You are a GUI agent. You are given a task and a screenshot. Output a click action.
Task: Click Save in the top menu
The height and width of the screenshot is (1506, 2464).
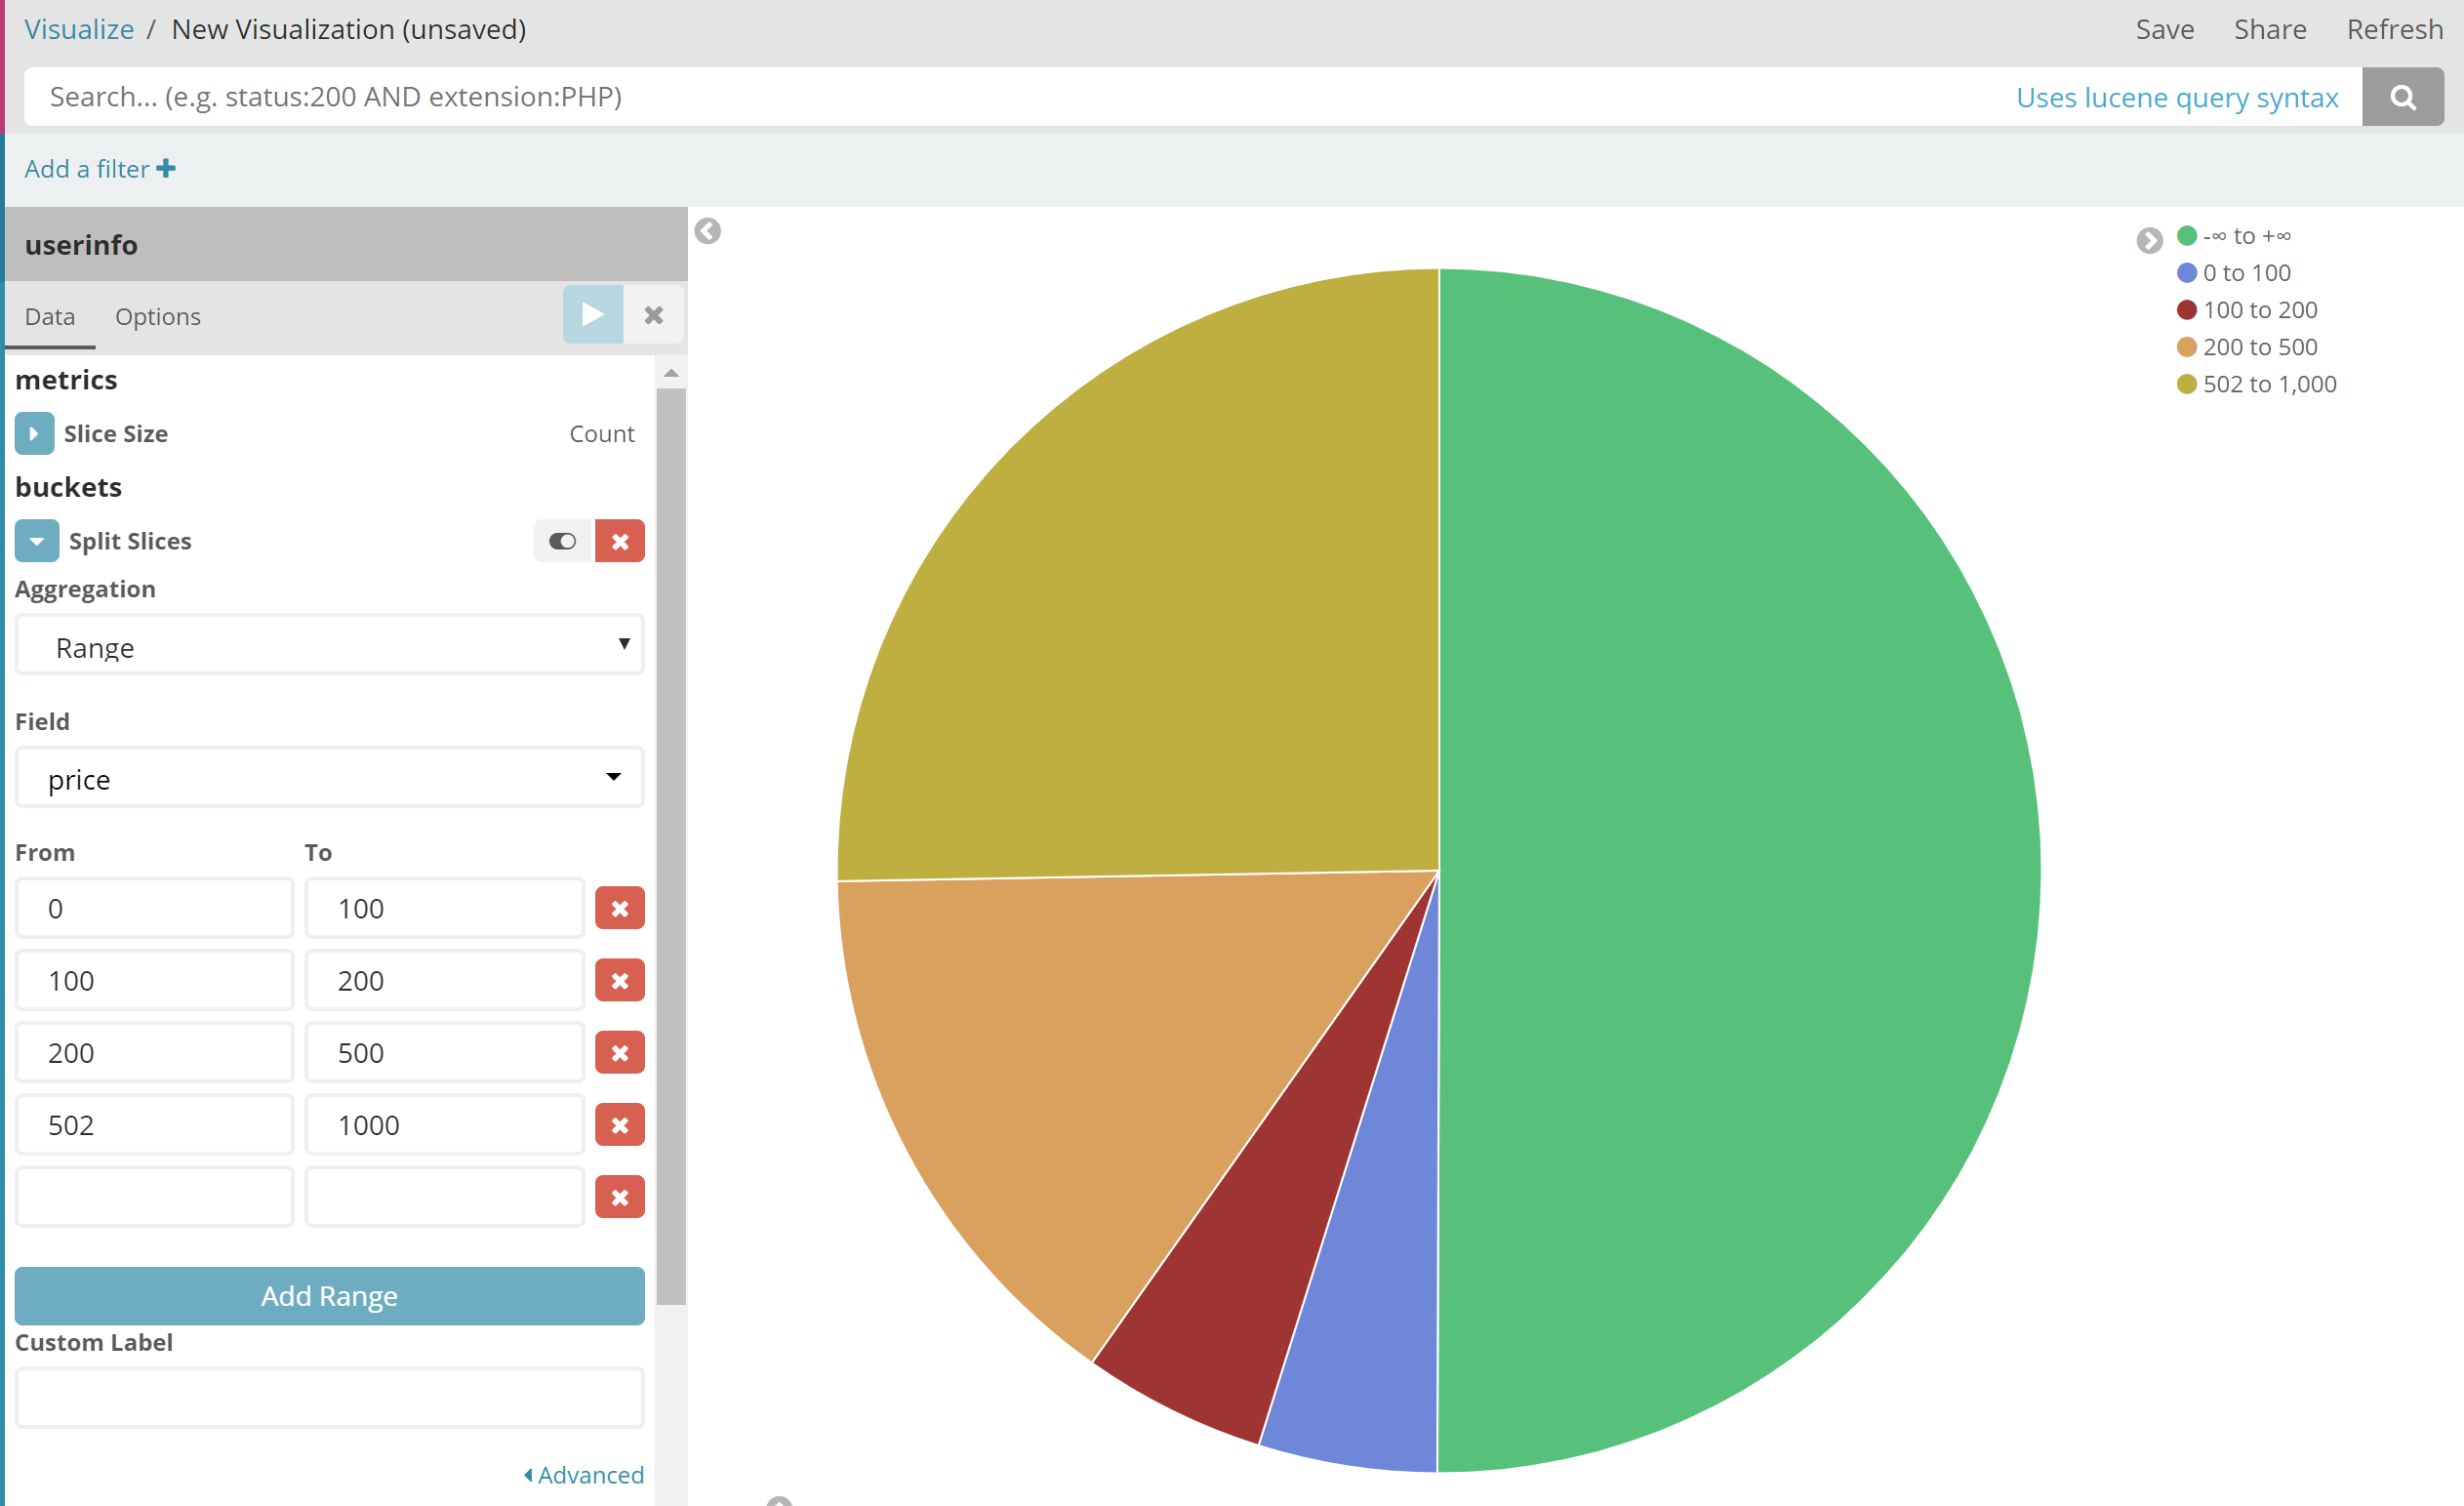point(2165,29)
